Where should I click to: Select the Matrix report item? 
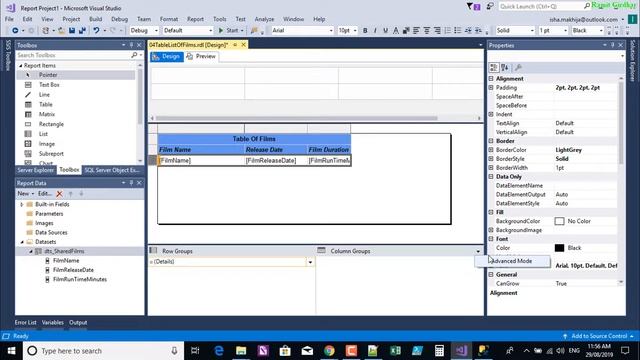76,114
